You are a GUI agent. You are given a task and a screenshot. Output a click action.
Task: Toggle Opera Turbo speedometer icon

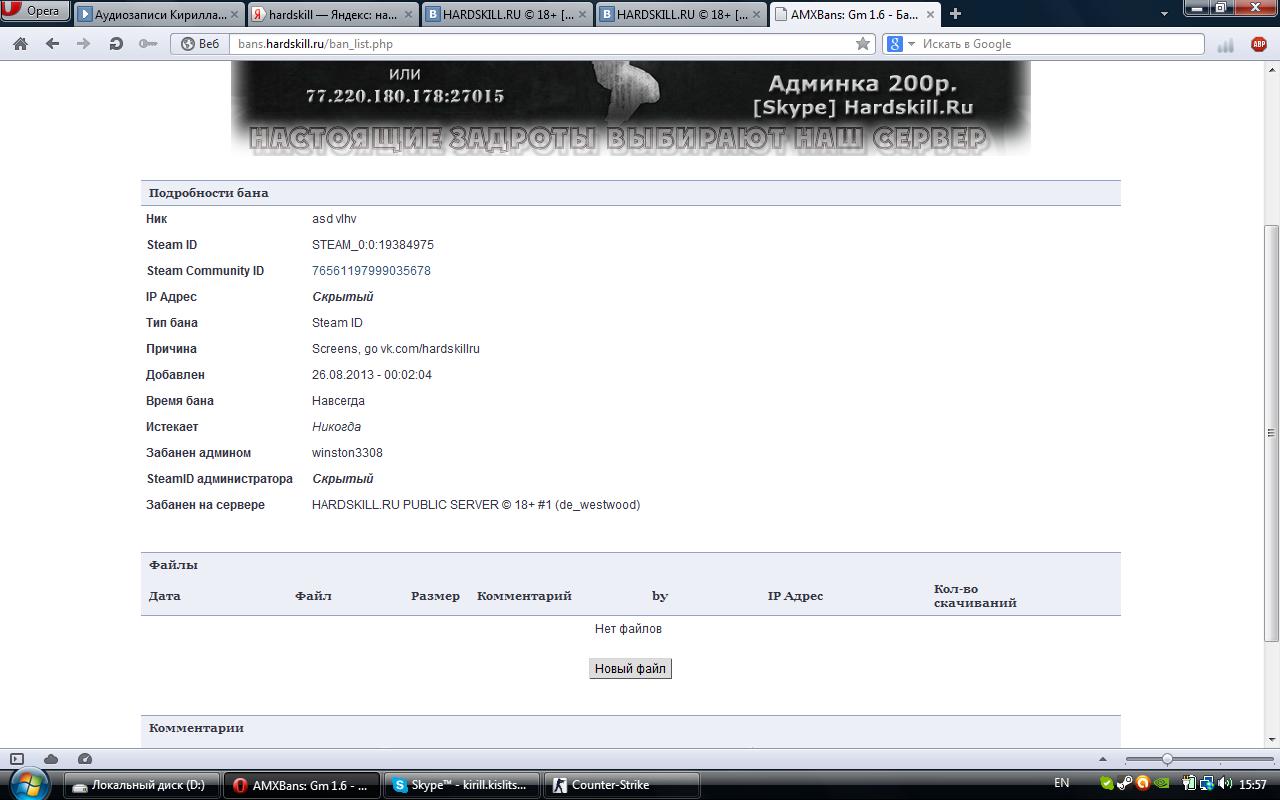(x=85, y=759)
